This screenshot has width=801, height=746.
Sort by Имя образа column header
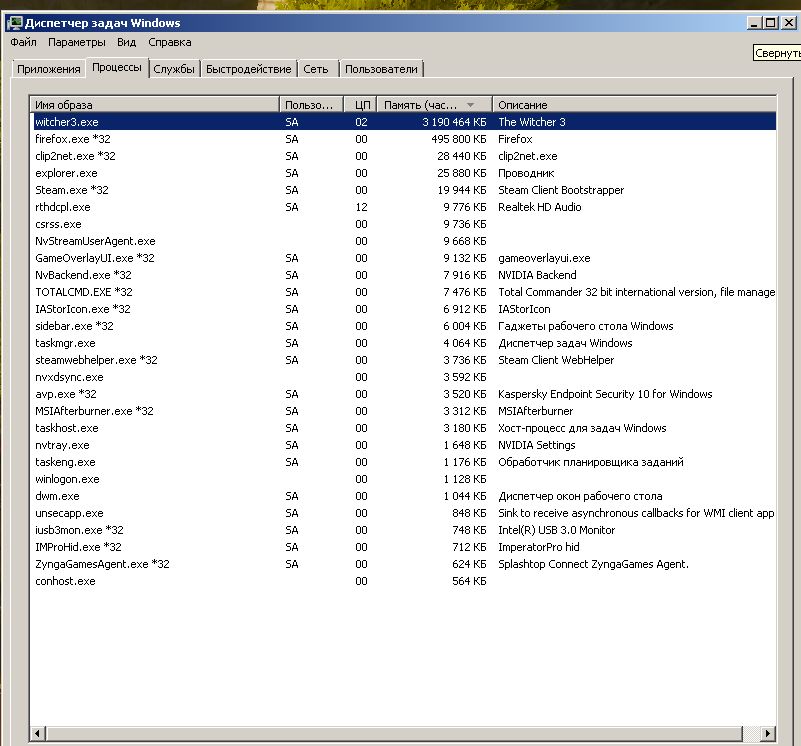[x=154, y=105]
